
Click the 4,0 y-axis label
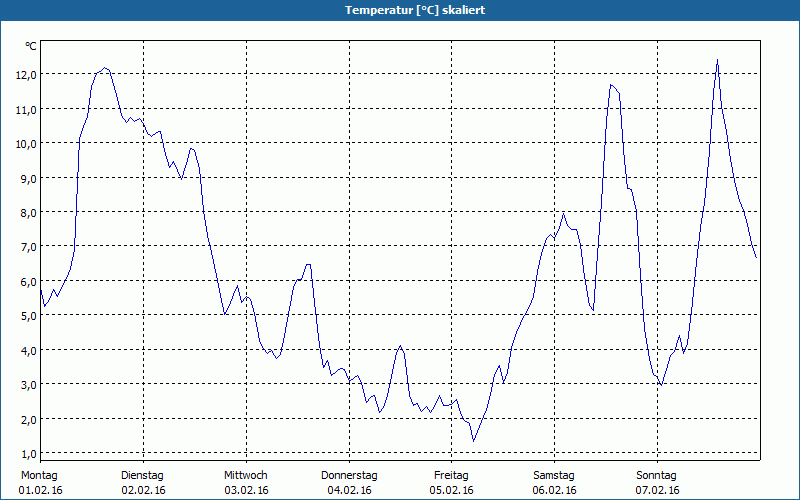[30, 350]
